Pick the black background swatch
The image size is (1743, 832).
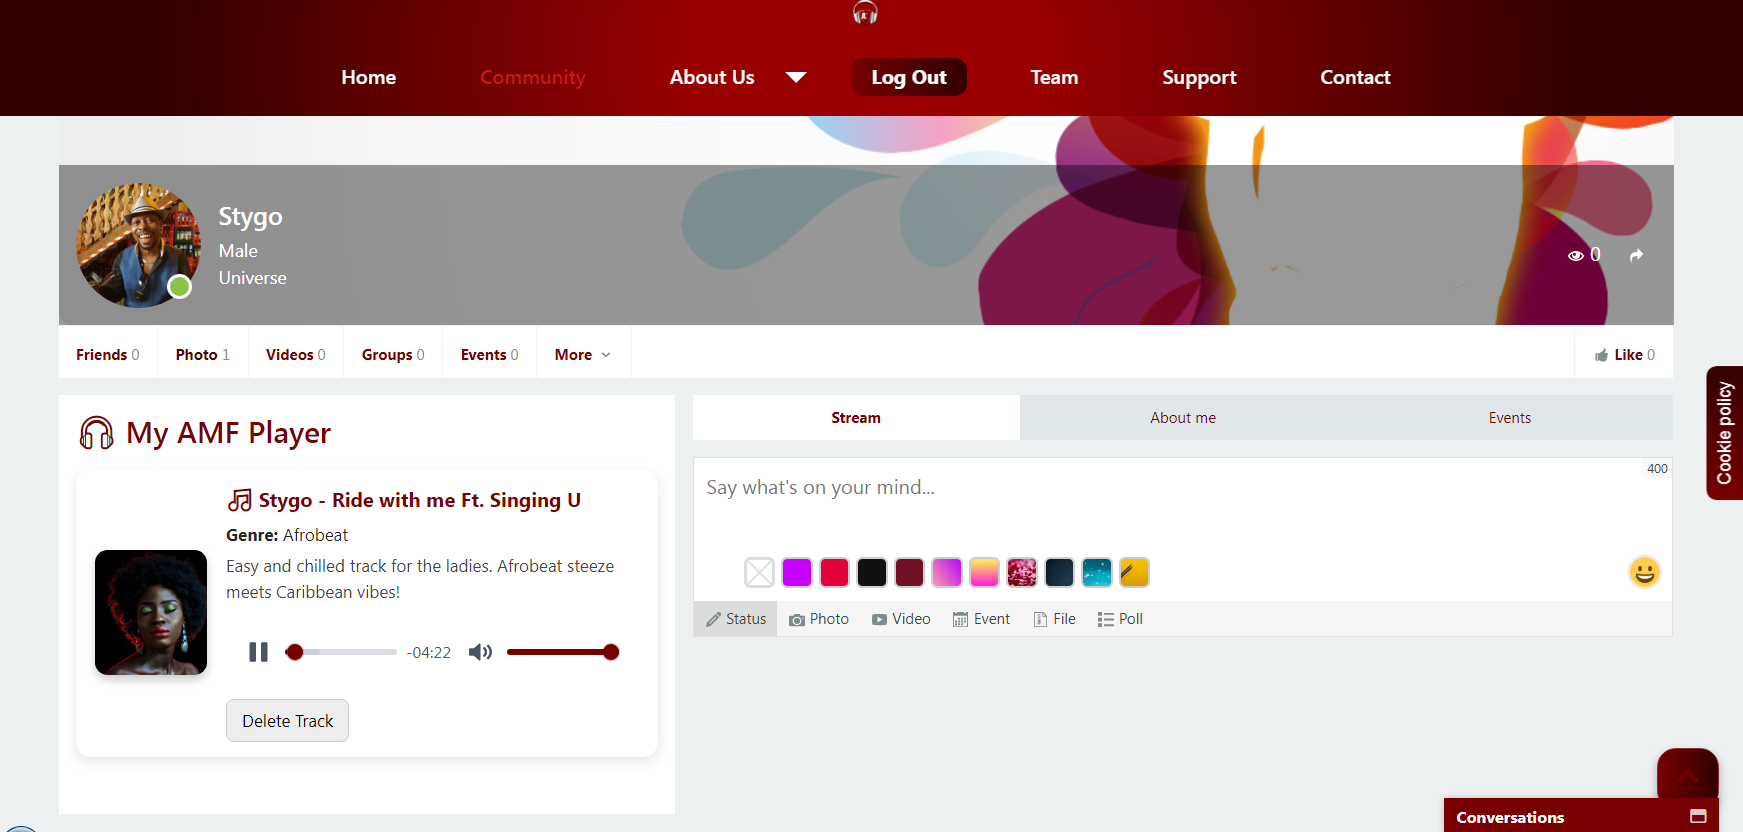pos(872,572)
